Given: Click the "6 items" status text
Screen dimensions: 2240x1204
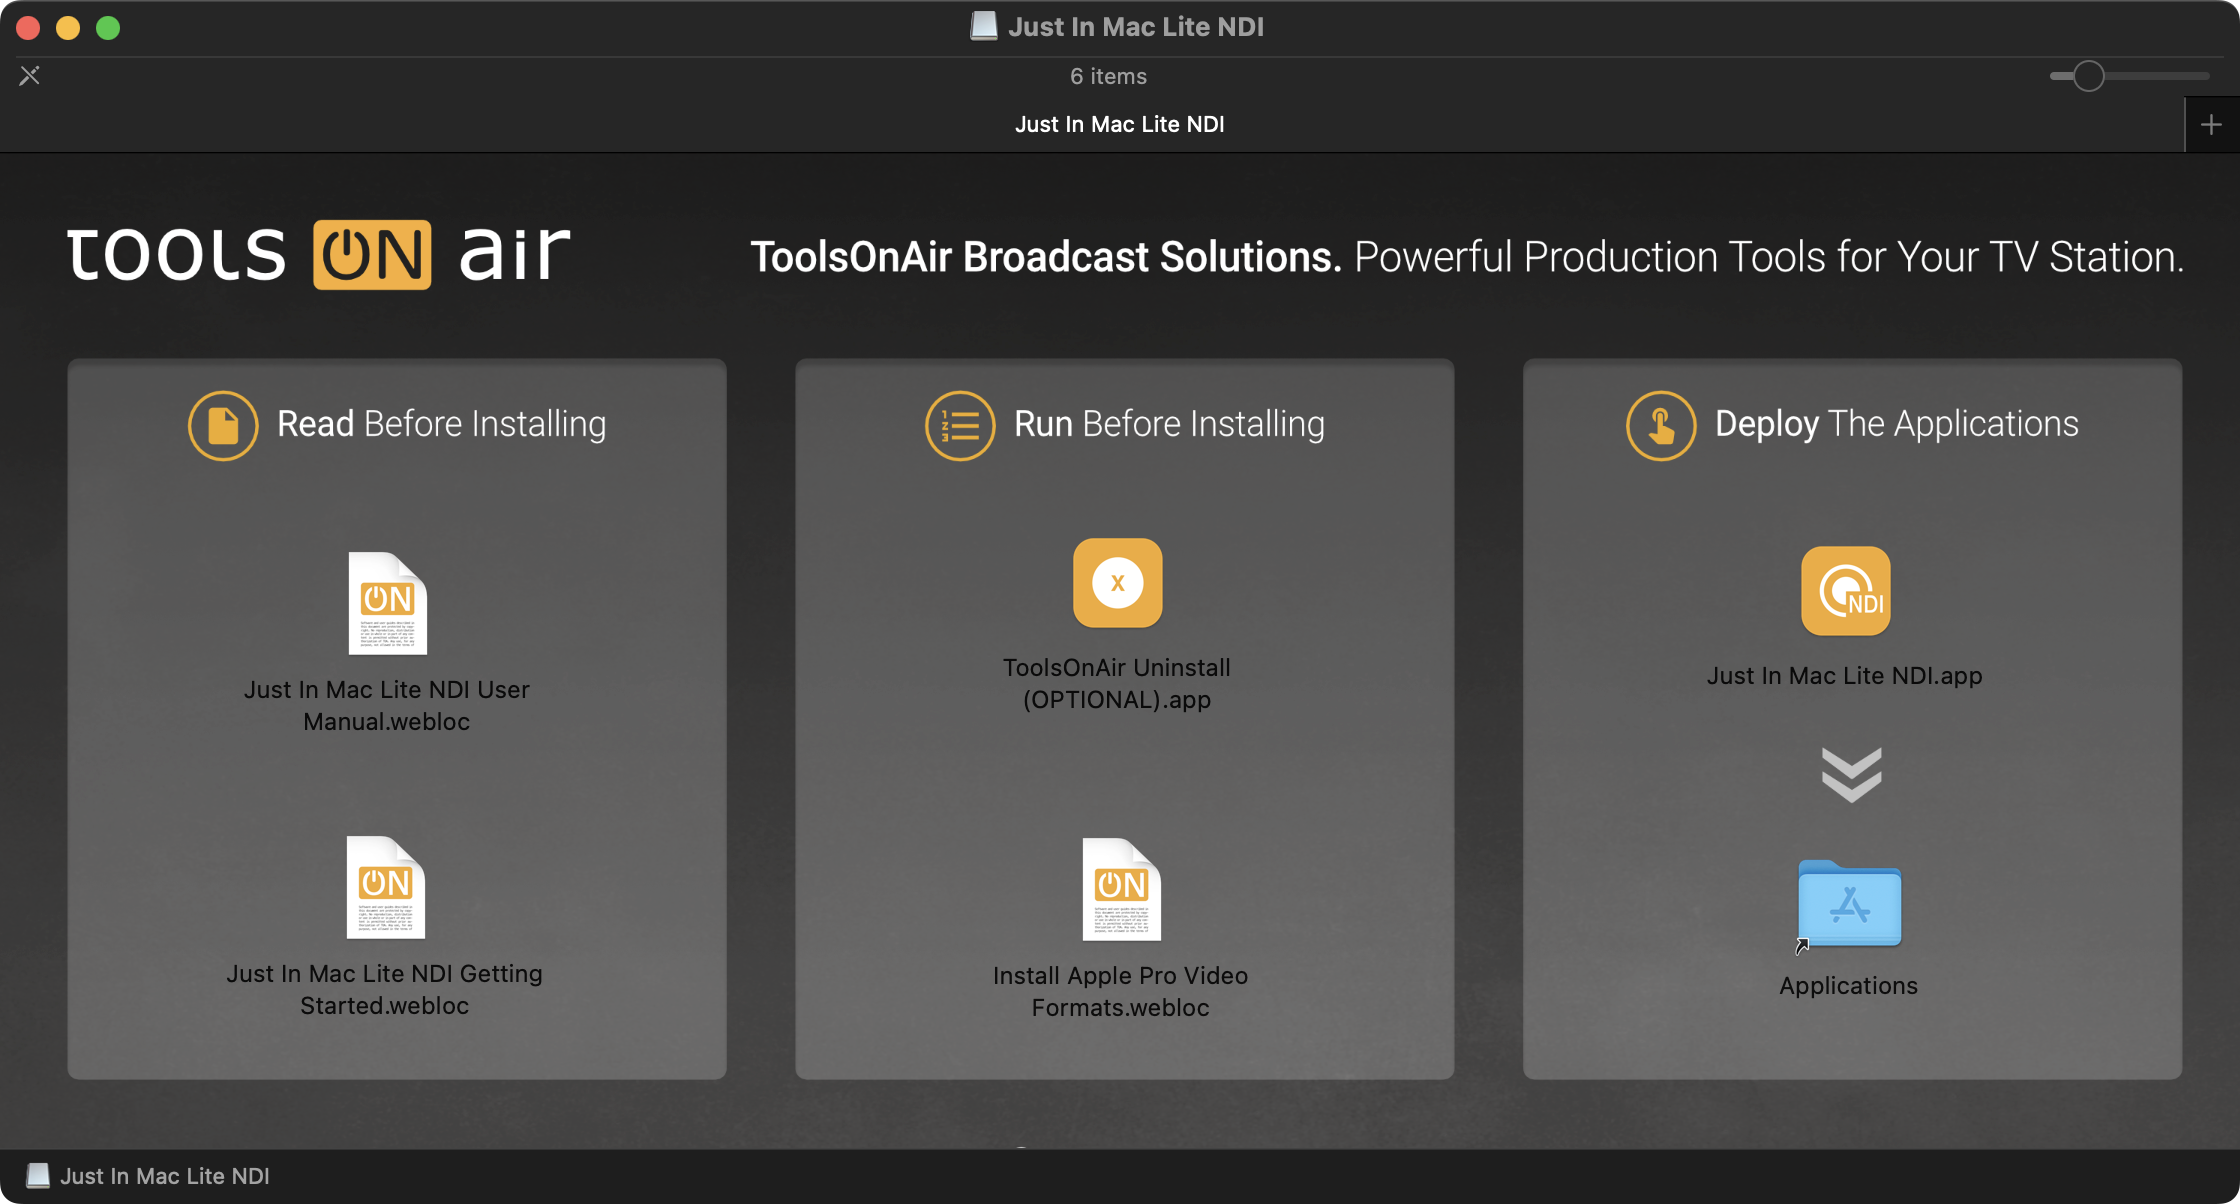Looking at the screenshot, I should coord(1108,76).
